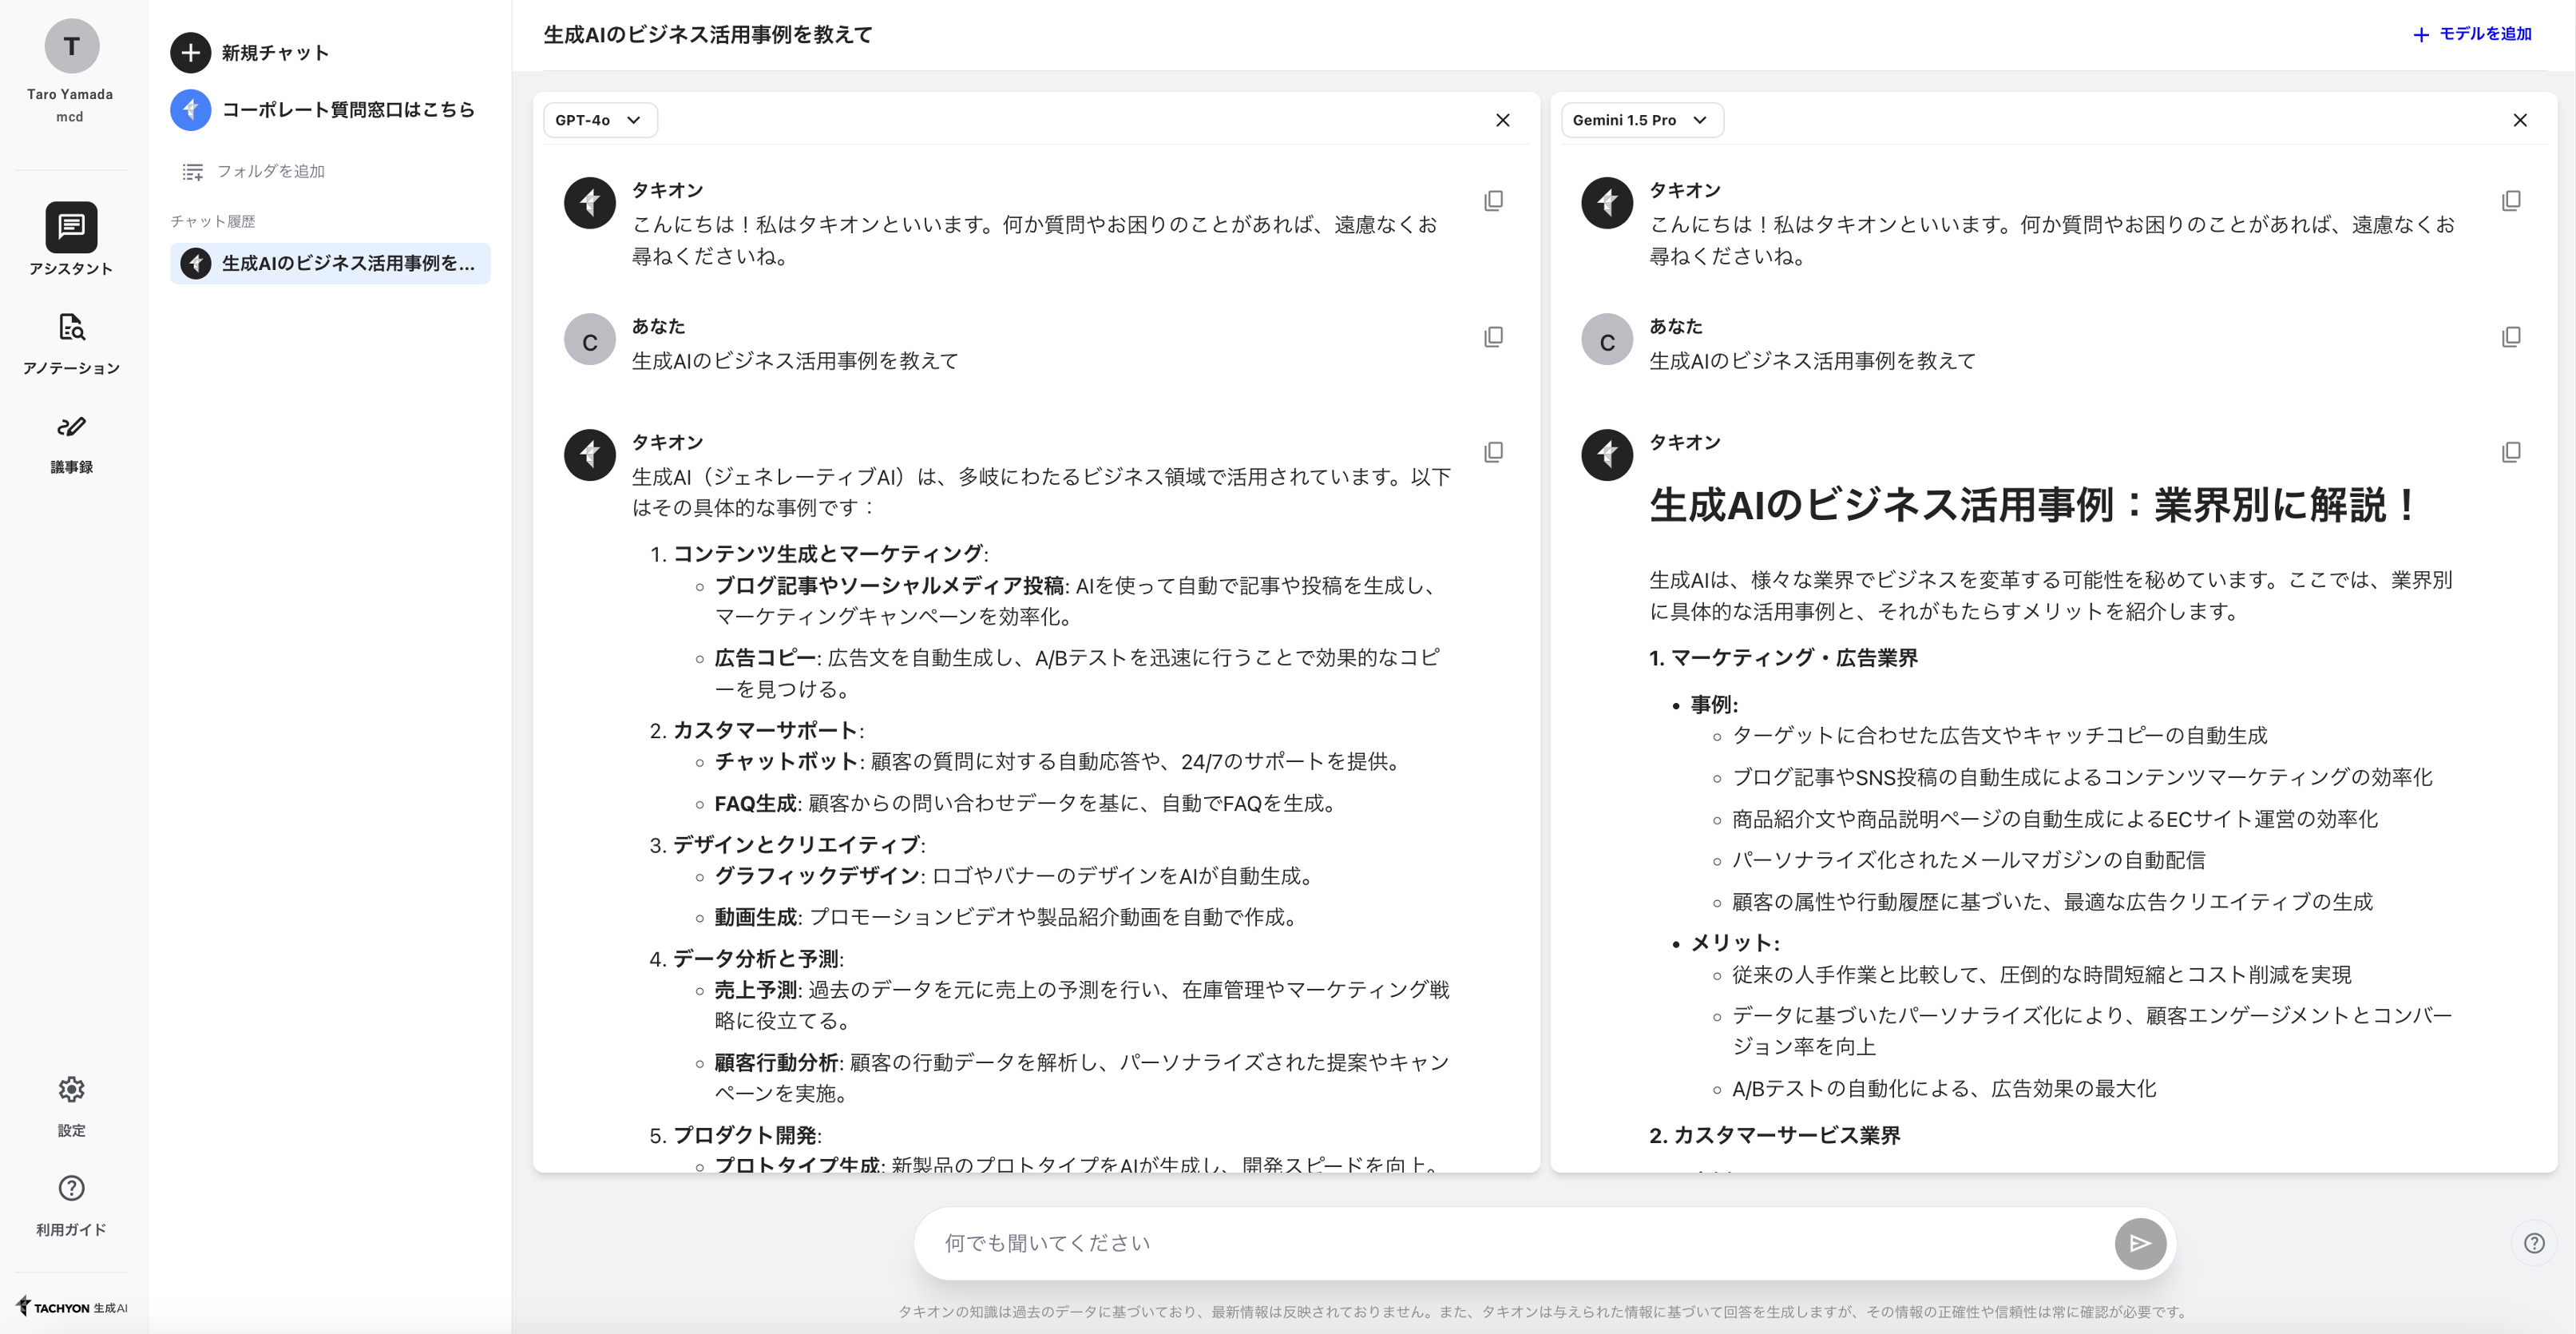This screenshot has width=2576, height=1334.
Task: Open the アノテーション document search icon
Action: 71,327
